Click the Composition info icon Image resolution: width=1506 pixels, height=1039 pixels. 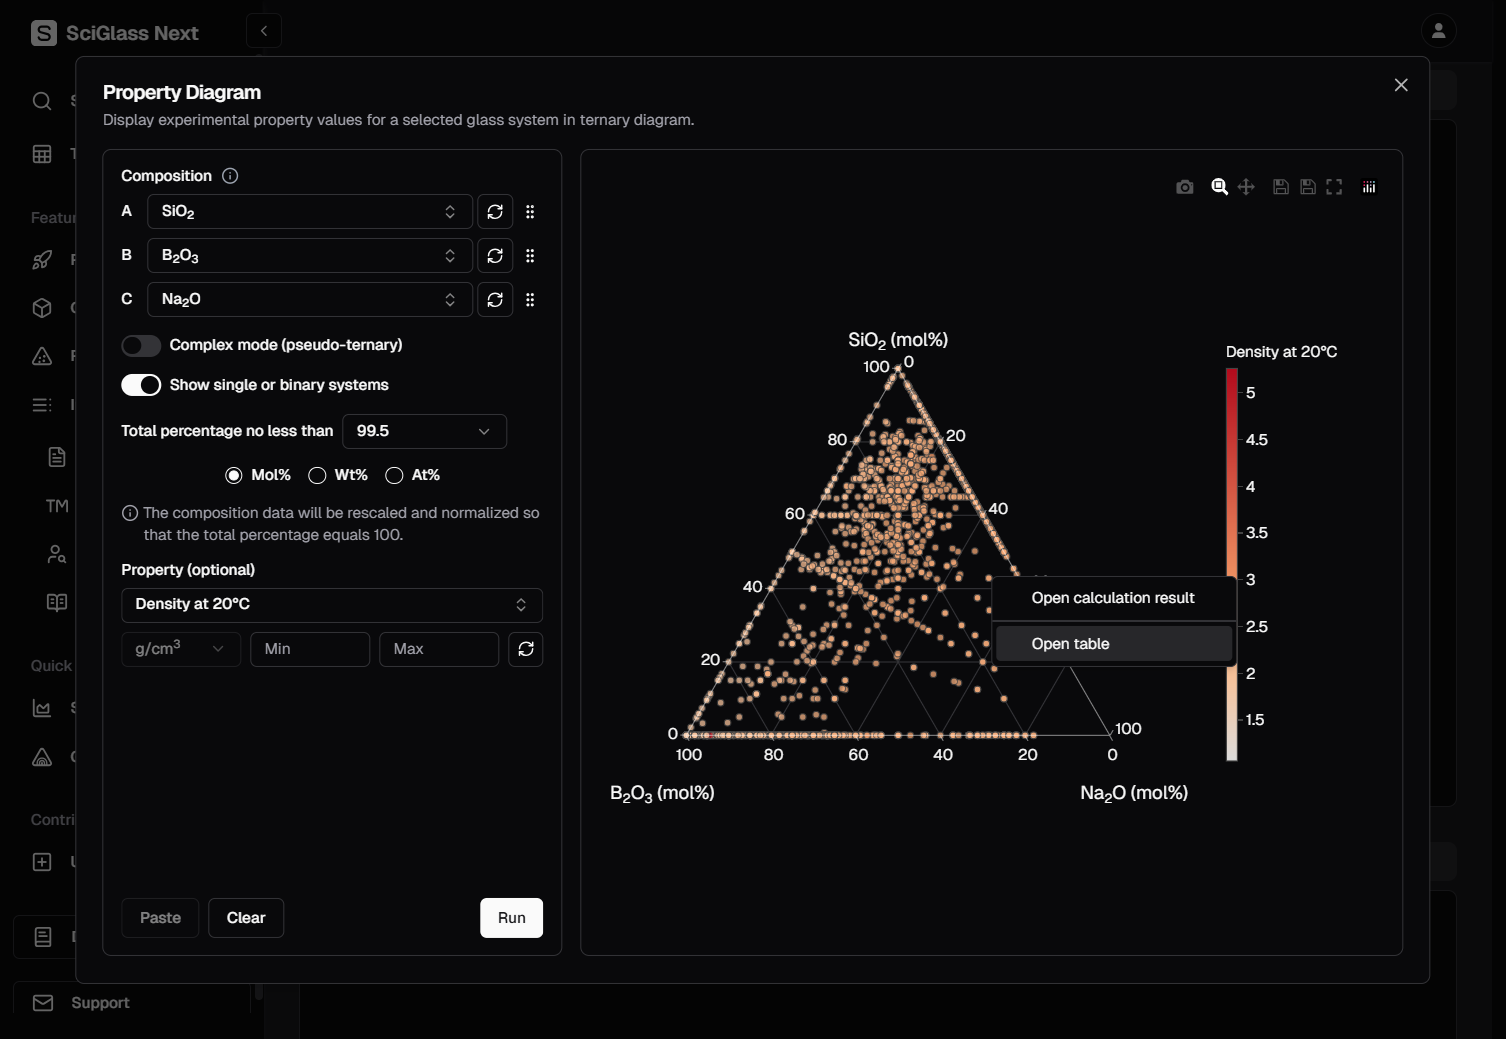(230, 176)
